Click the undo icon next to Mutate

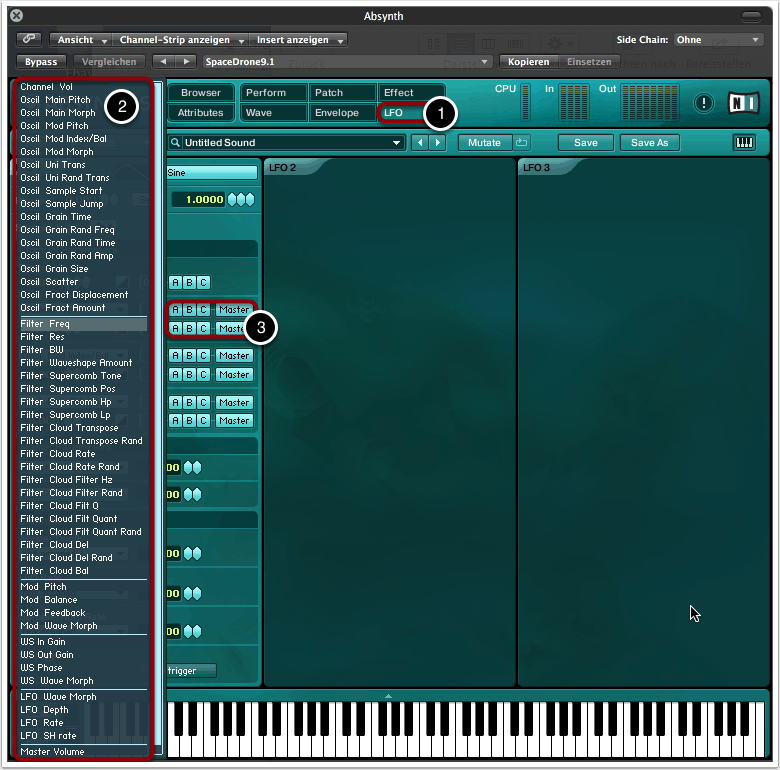[x=522, y=143]
